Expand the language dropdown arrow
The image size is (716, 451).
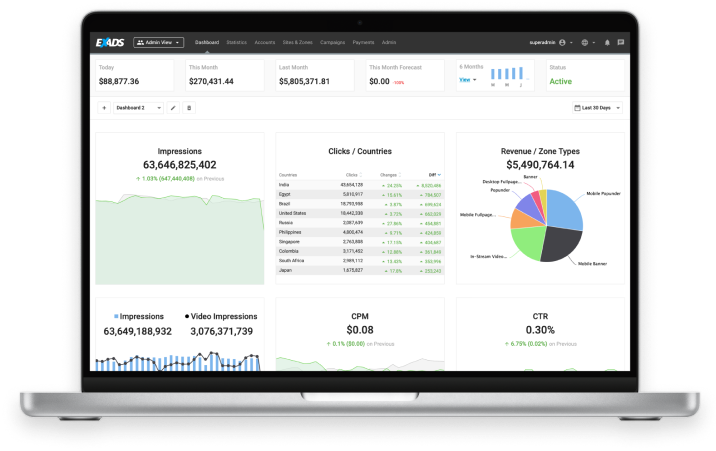coord(594,42)
